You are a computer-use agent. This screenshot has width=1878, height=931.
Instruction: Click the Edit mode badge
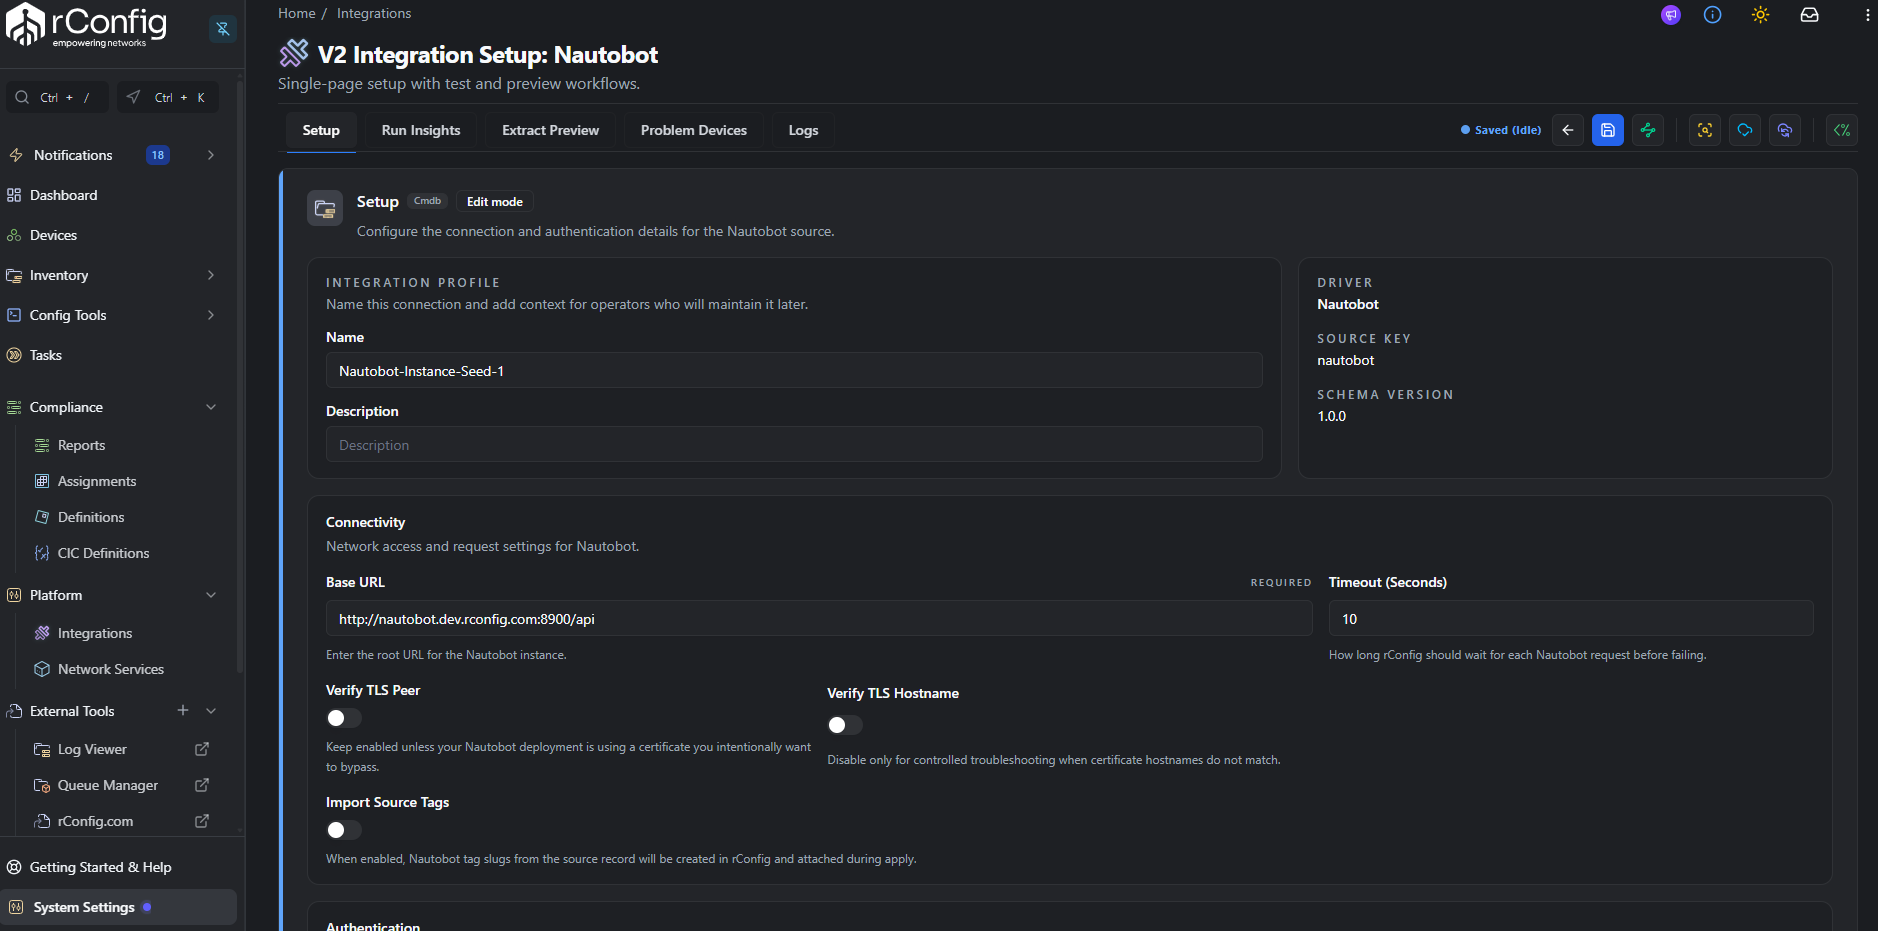coord(495,201)
